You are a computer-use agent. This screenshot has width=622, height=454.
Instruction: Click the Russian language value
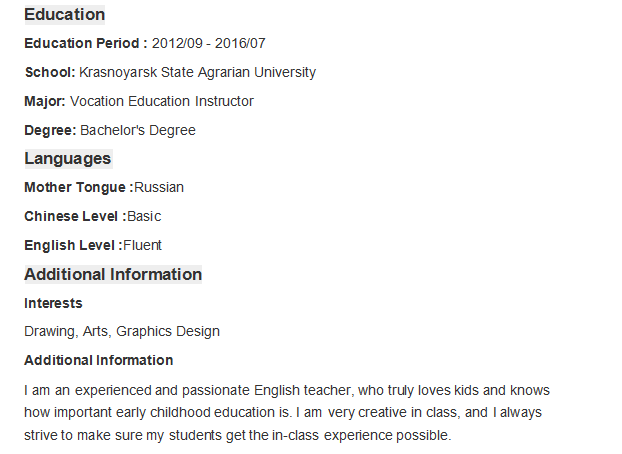[159, 187]
